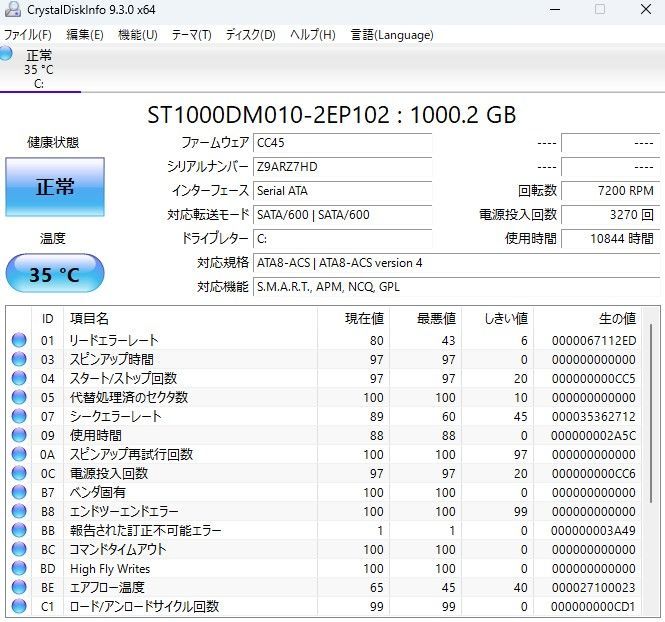This screenshot has height=622, width=665.
Task: Open the ディスク(D) menu
Action: click(x=250, y=34)
